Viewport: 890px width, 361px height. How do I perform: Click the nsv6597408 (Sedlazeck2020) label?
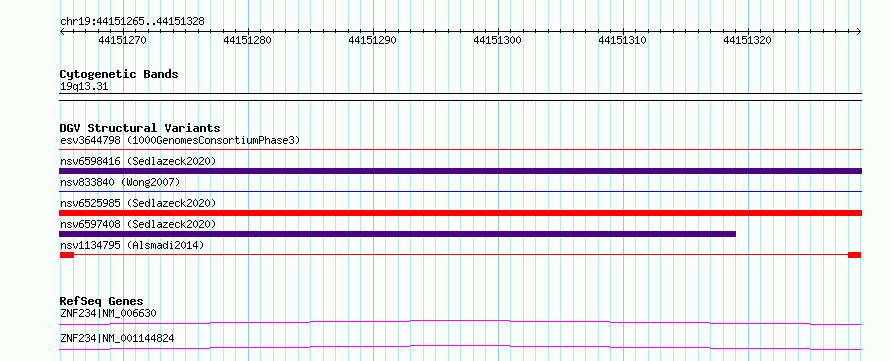click(138, 224)
